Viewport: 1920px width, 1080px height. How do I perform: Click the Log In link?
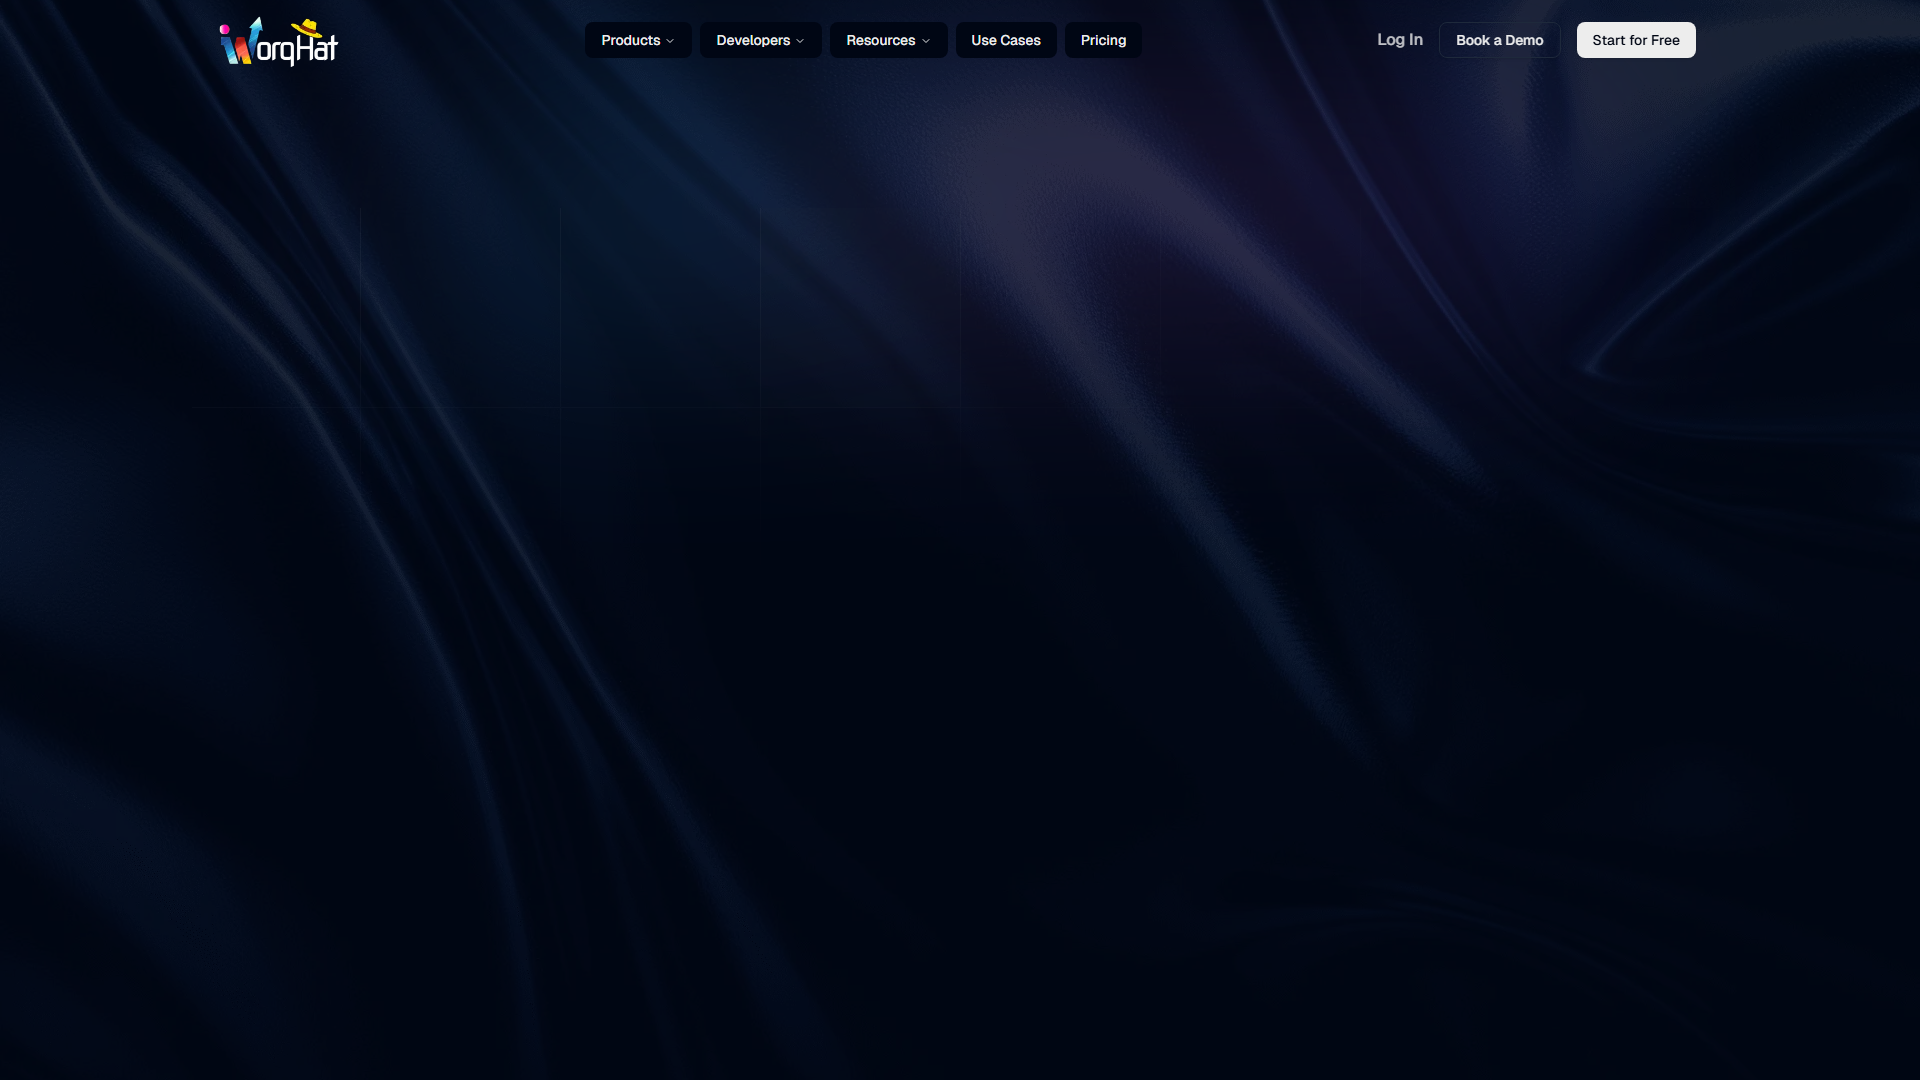pyautogui.click(x=1399, y=40)
